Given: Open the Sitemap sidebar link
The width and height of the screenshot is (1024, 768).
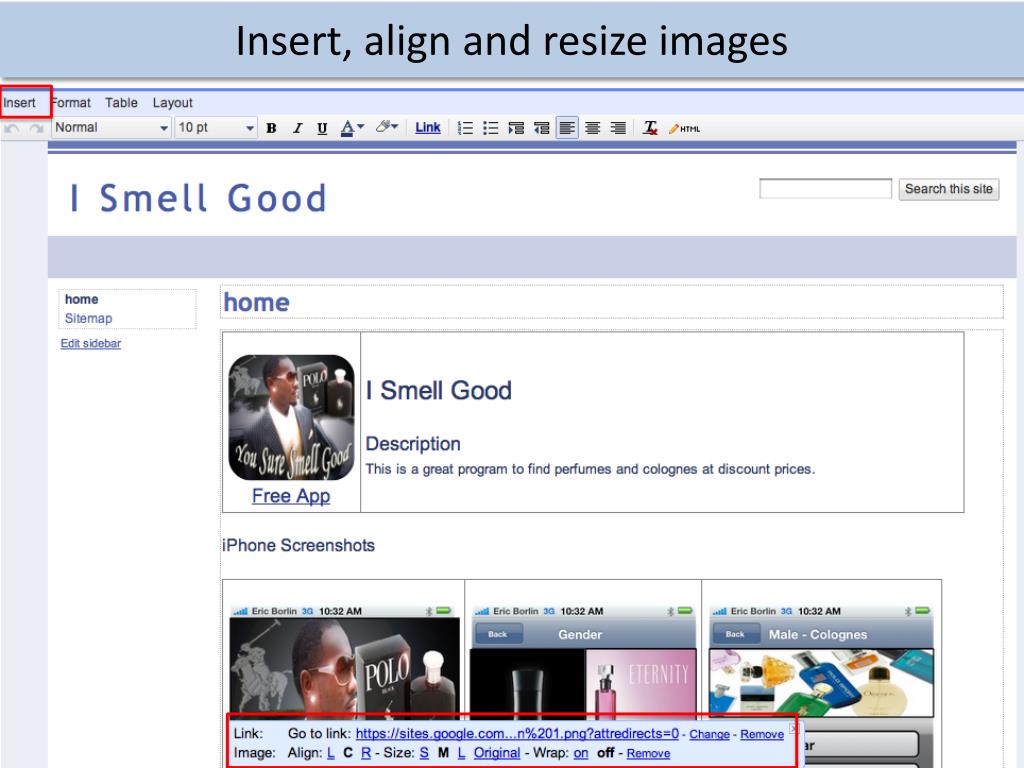Looking at the screenshot, I should pos(88,318).
